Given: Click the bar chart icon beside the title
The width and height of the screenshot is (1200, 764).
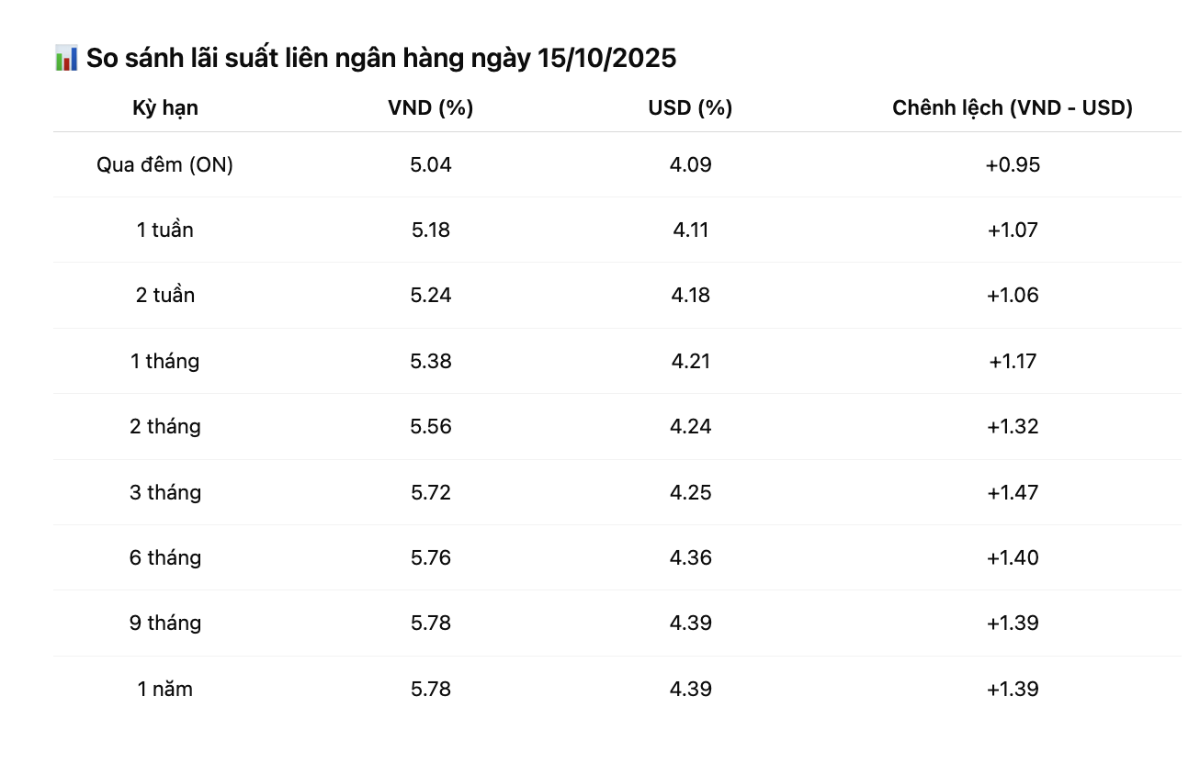Looking at the screenshot, I should [x=66, y=60].
